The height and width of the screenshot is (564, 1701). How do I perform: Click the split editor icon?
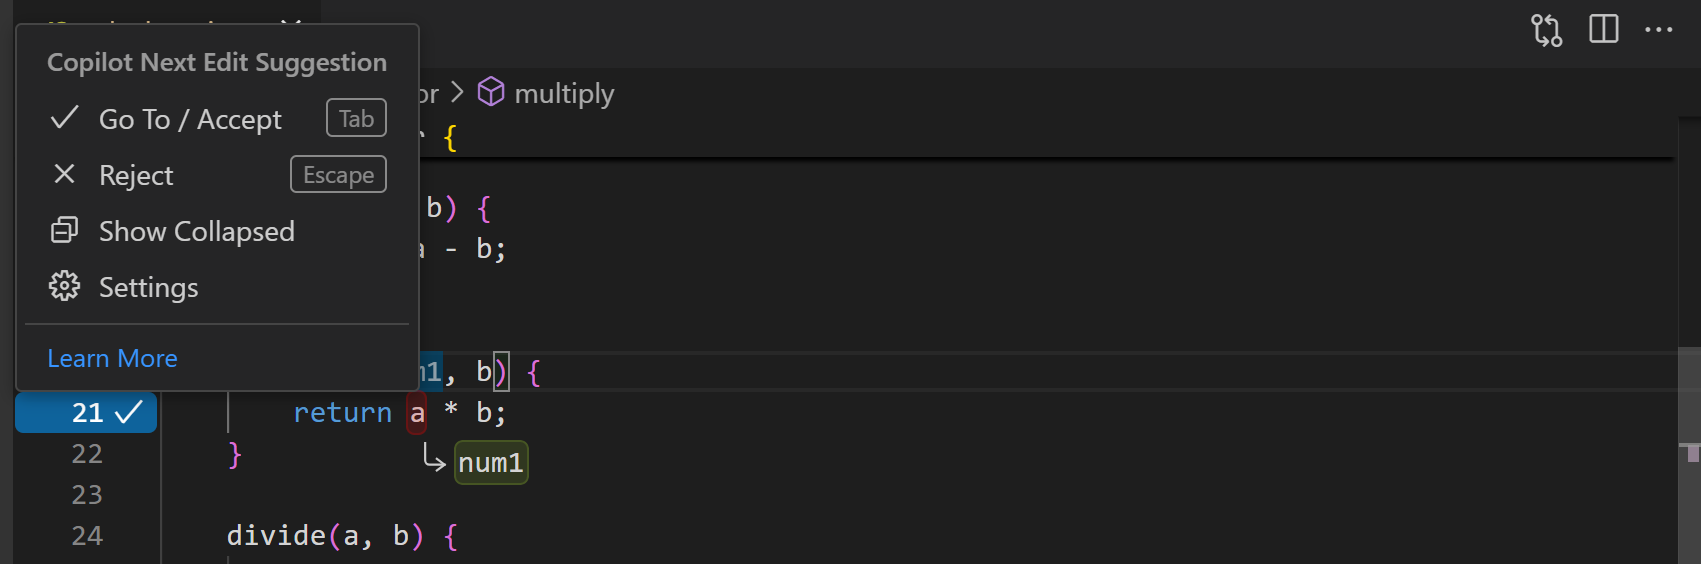[1603, 29]
